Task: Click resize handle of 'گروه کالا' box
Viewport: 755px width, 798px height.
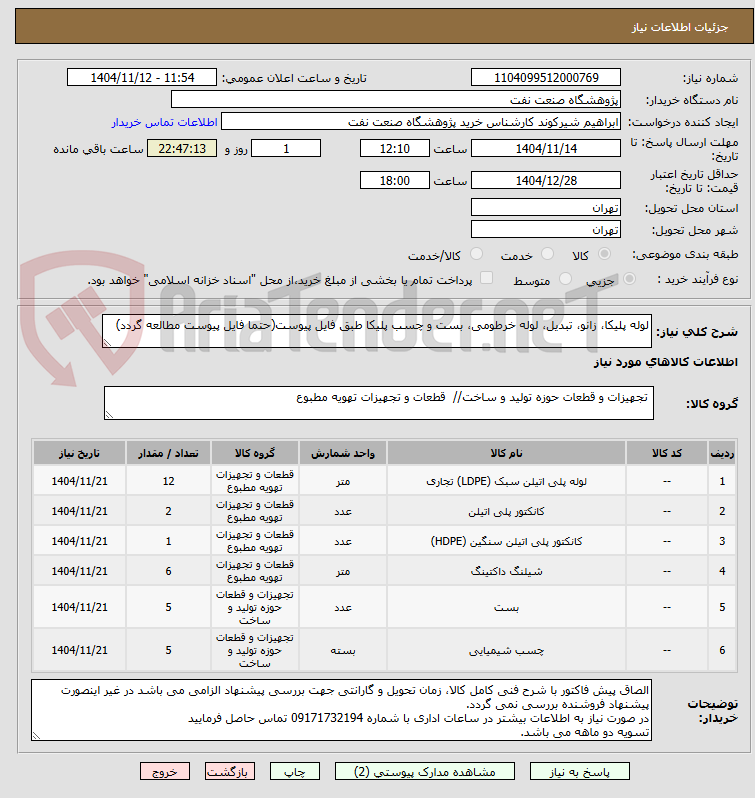Action: pyautogui.click(x=109, y=415)
